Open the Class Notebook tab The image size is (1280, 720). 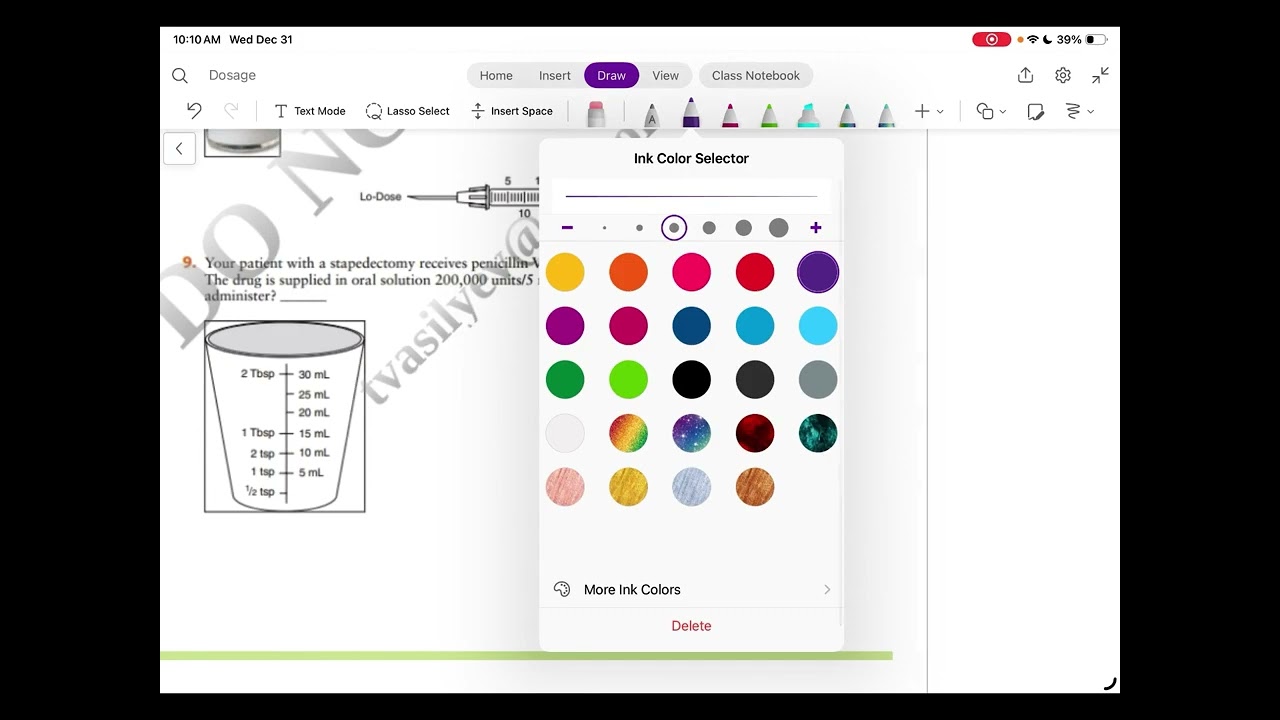(x=756, y=75)
